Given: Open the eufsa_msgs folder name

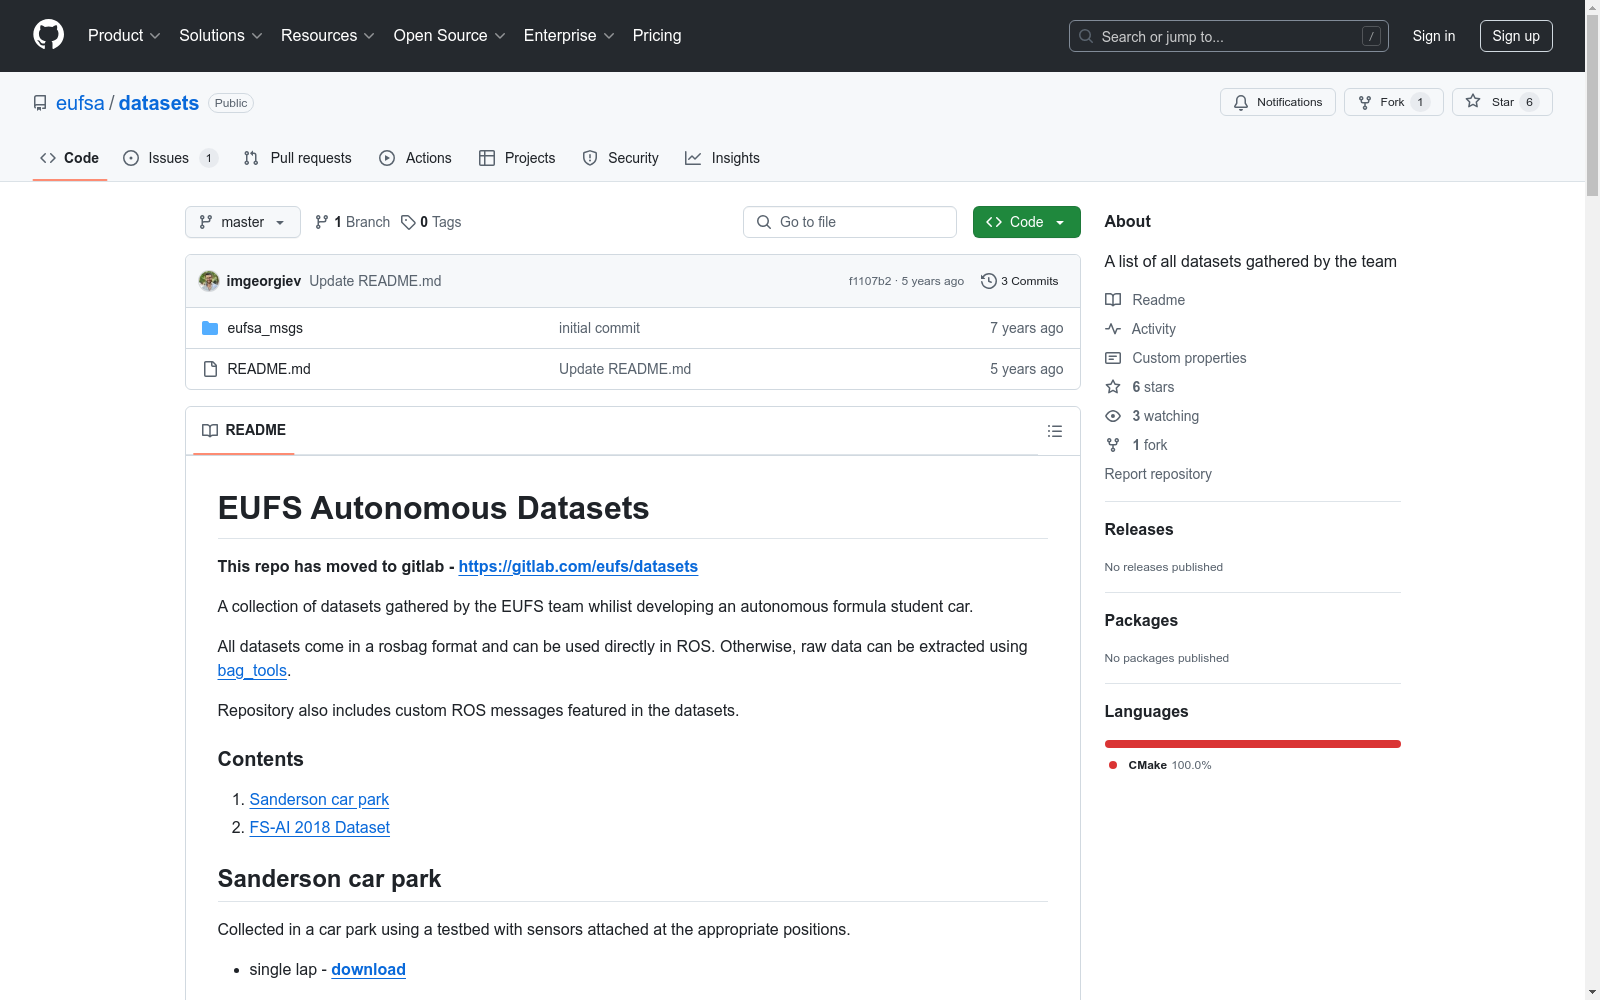Looking at the screenshot, I should pyautogui.click(x=265, y=328).
